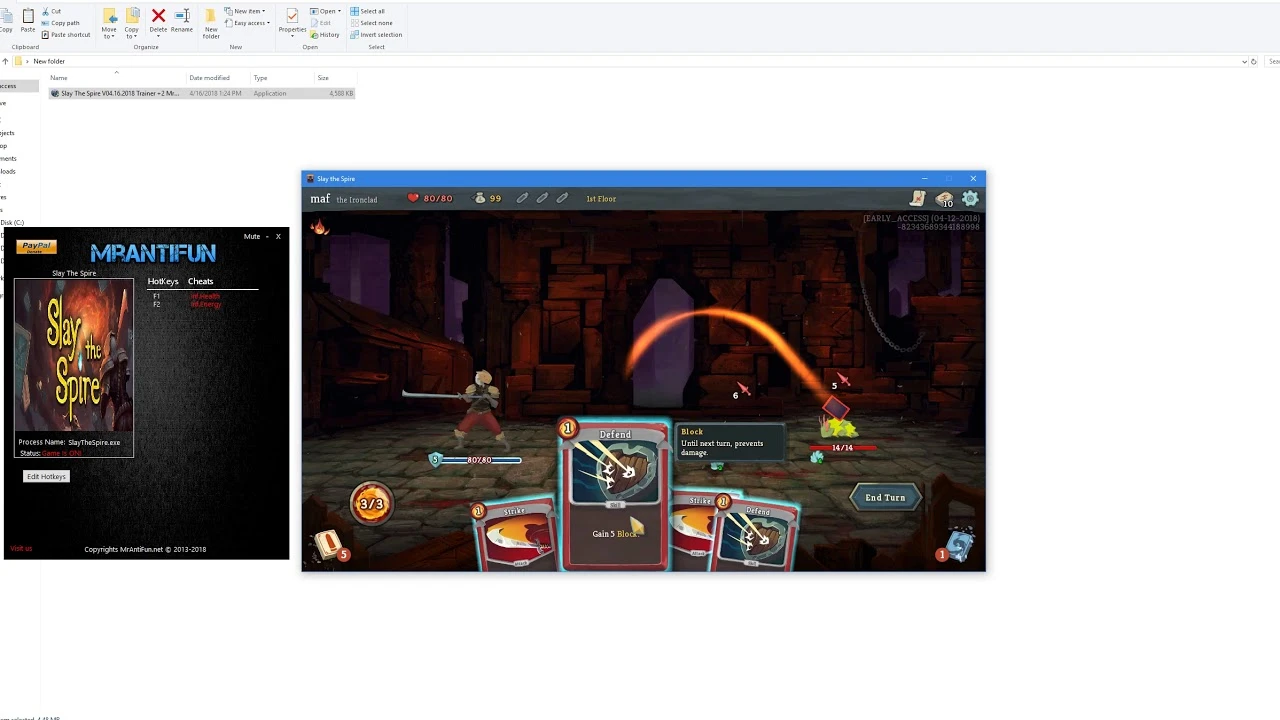The width and height of the screenshot is (1280, 720).
Task: Enable the Inf.Energy cheat
Action: tap(205, 304)
